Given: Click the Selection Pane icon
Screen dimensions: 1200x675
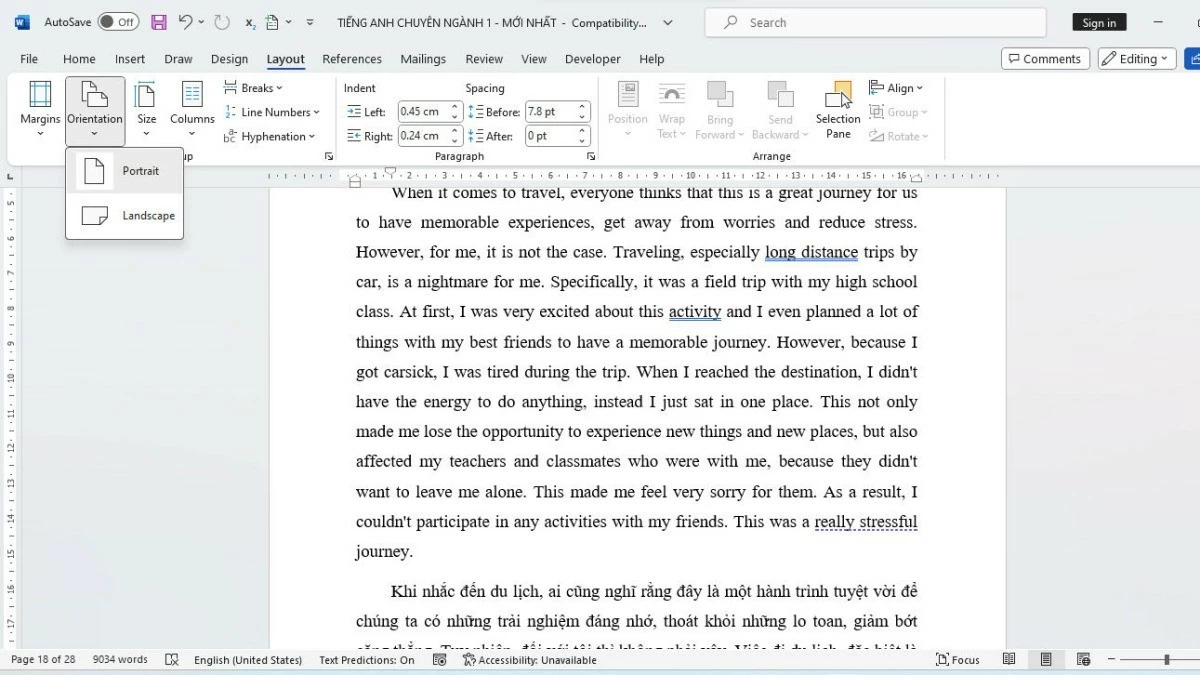Looking at the screenshot, I should tap(838, 110).
